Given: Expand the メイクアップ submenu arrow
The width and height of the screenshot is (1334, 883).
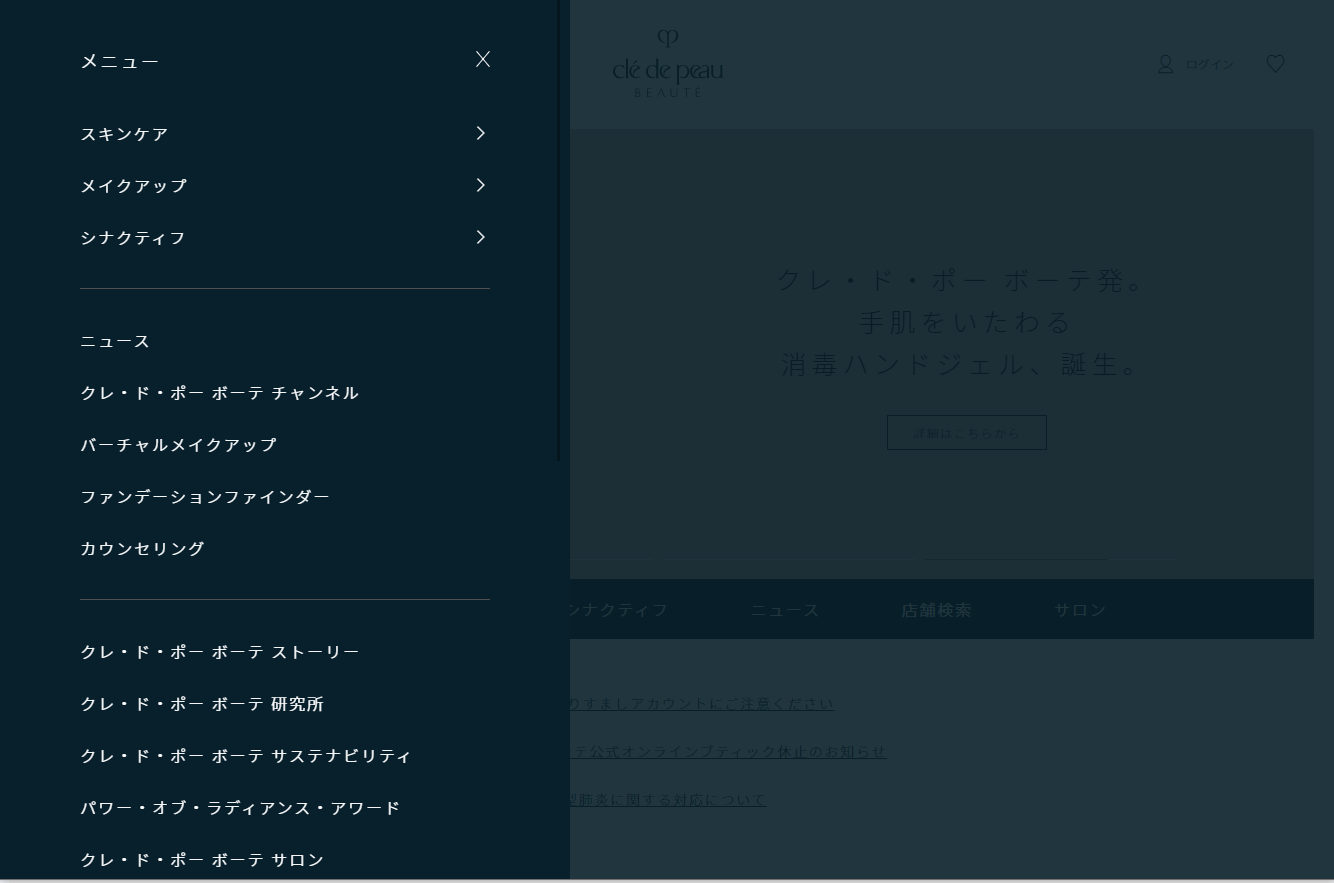Looking at the screenshot, I should point(481,185).
